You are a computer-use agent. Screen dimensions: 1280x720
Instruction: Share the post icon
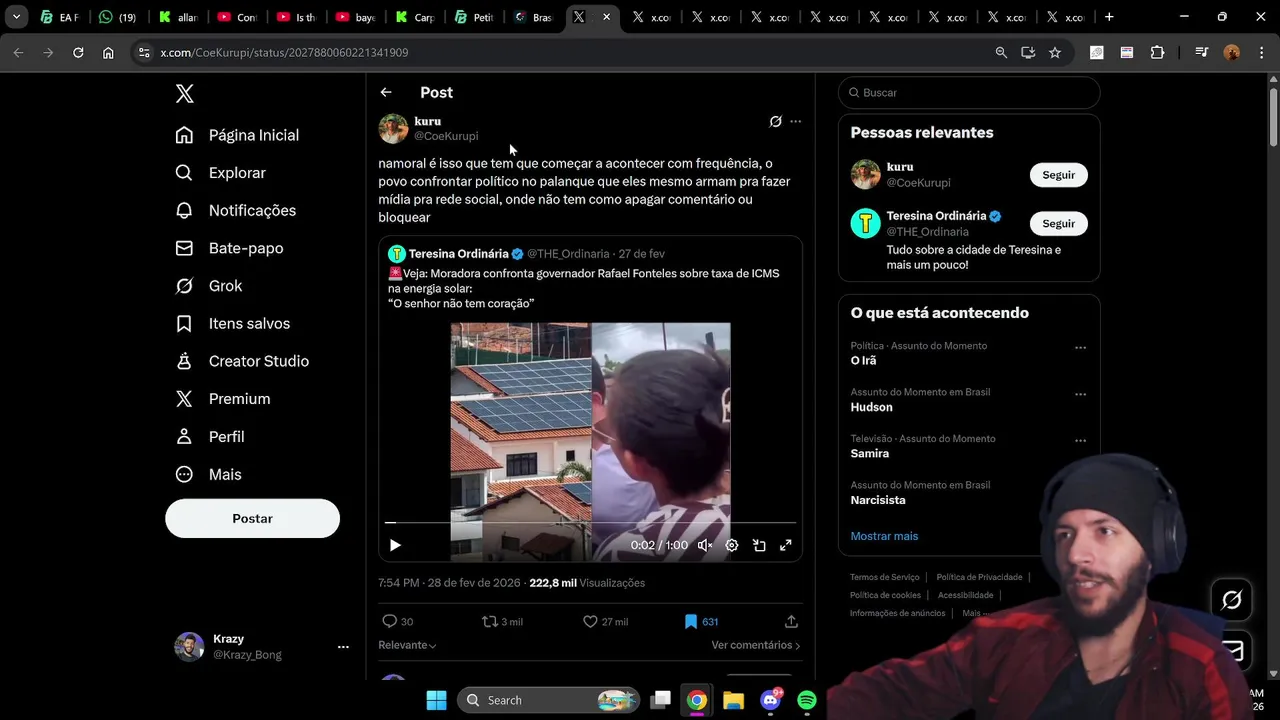tap(791, 621)
